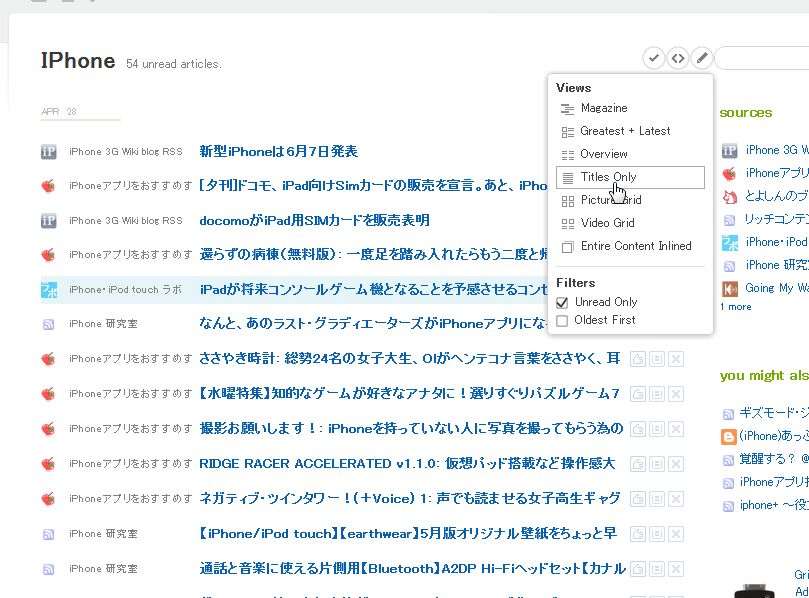This screenshot has width=809, height=598.
Task: Click ラボ favicon on iPhone・iPod touch ラボ row
Action: pos(49,290)
